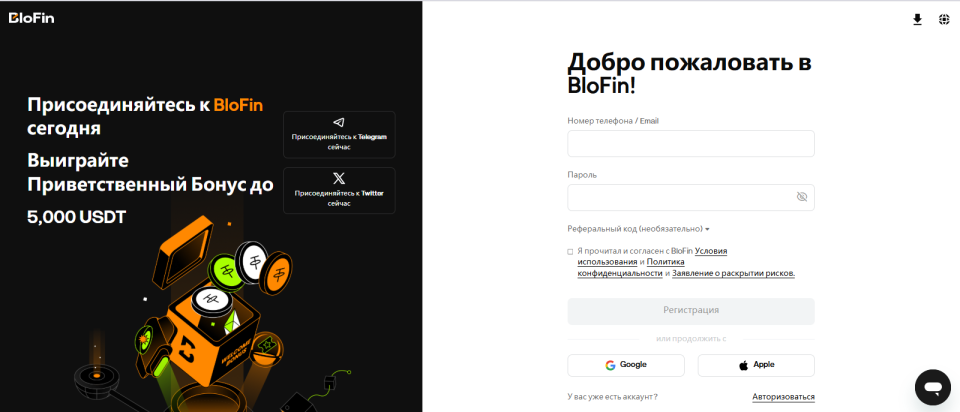Expand the referral code optional field
This screenshot has width=960, height=412.
640,229
